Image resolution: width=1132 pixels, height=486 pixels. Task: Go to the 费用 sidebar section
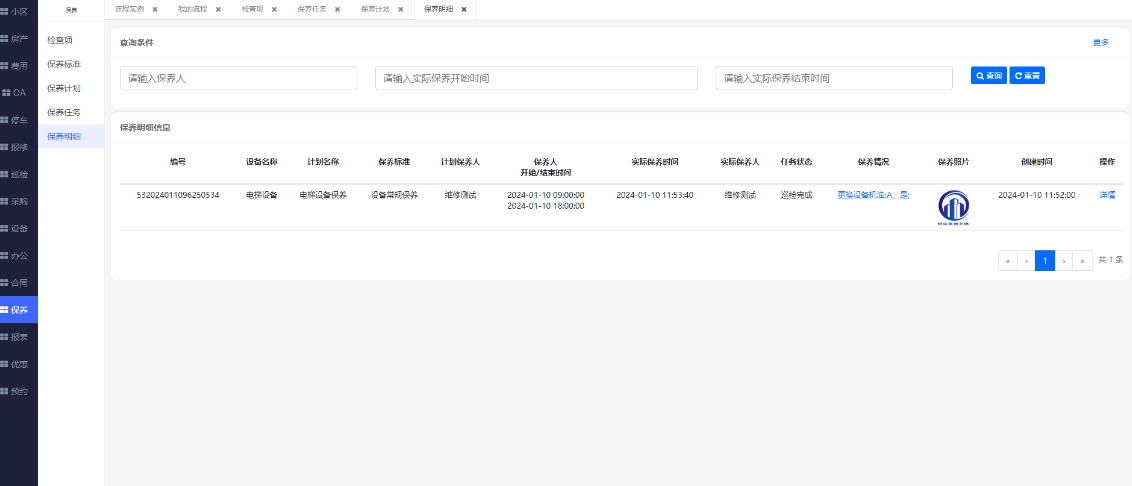coord(18,66)
